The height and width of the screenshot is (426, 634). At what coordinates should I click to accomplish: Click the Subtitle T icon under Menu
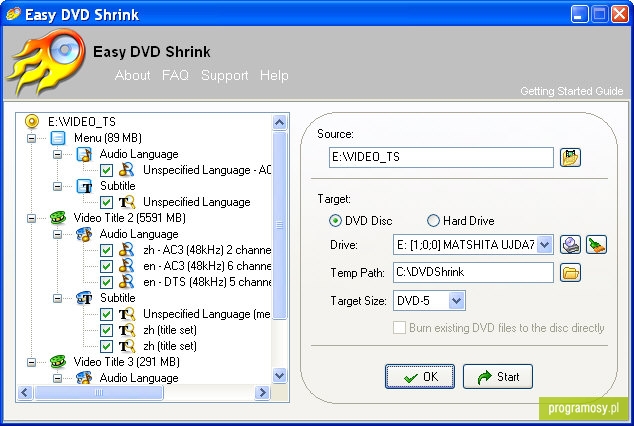click(85, 186)
